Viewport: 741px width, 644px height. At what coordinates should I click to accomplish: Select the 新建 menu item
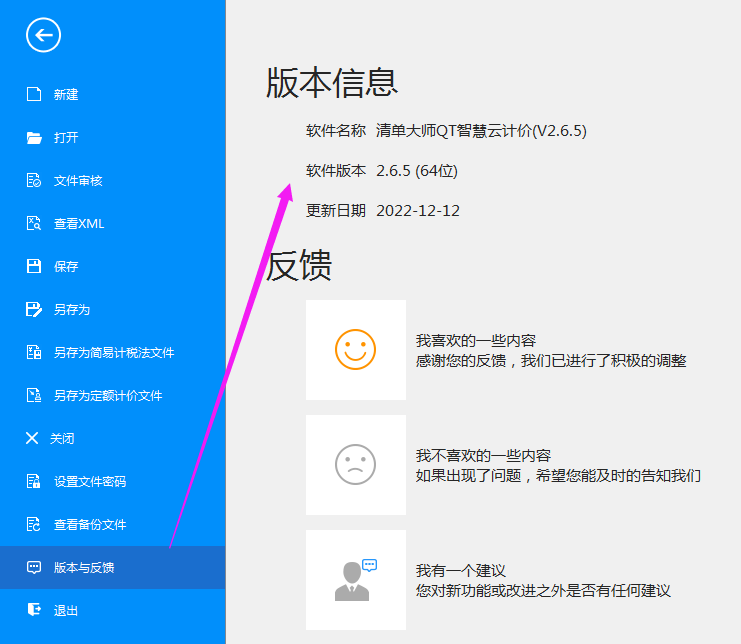(x=112, y=94)
